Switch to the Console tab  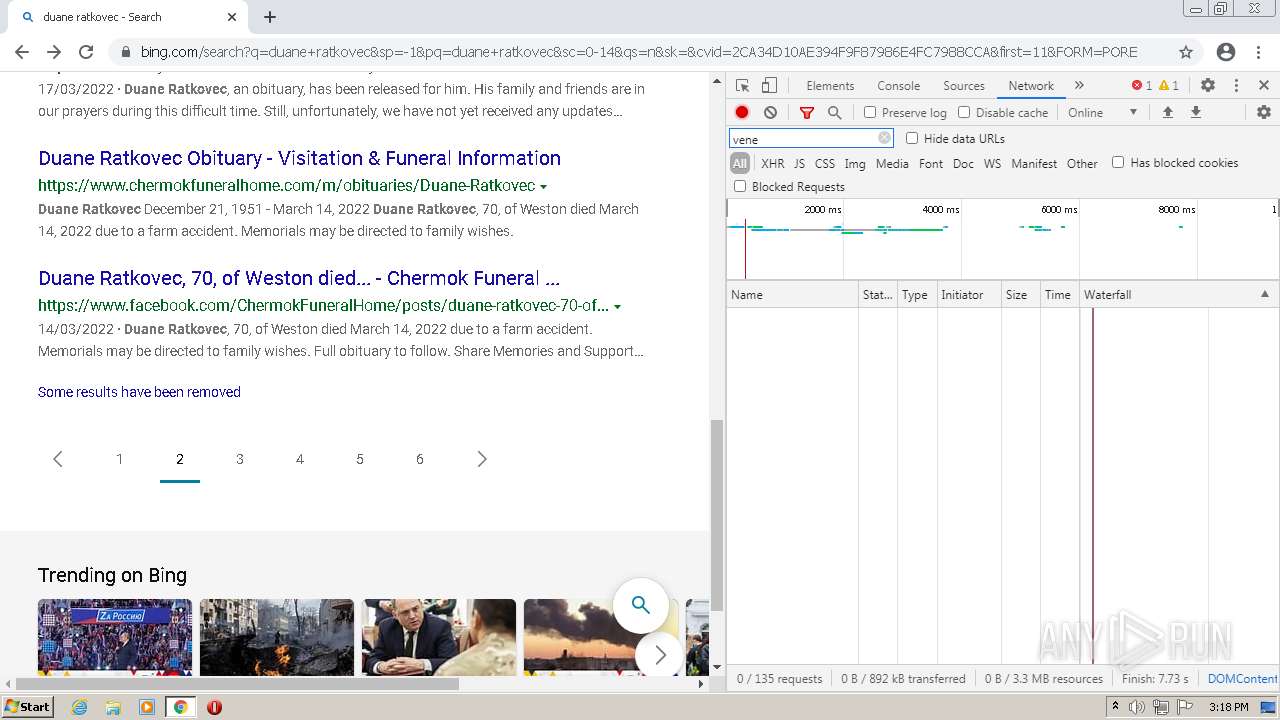[898, 86]
